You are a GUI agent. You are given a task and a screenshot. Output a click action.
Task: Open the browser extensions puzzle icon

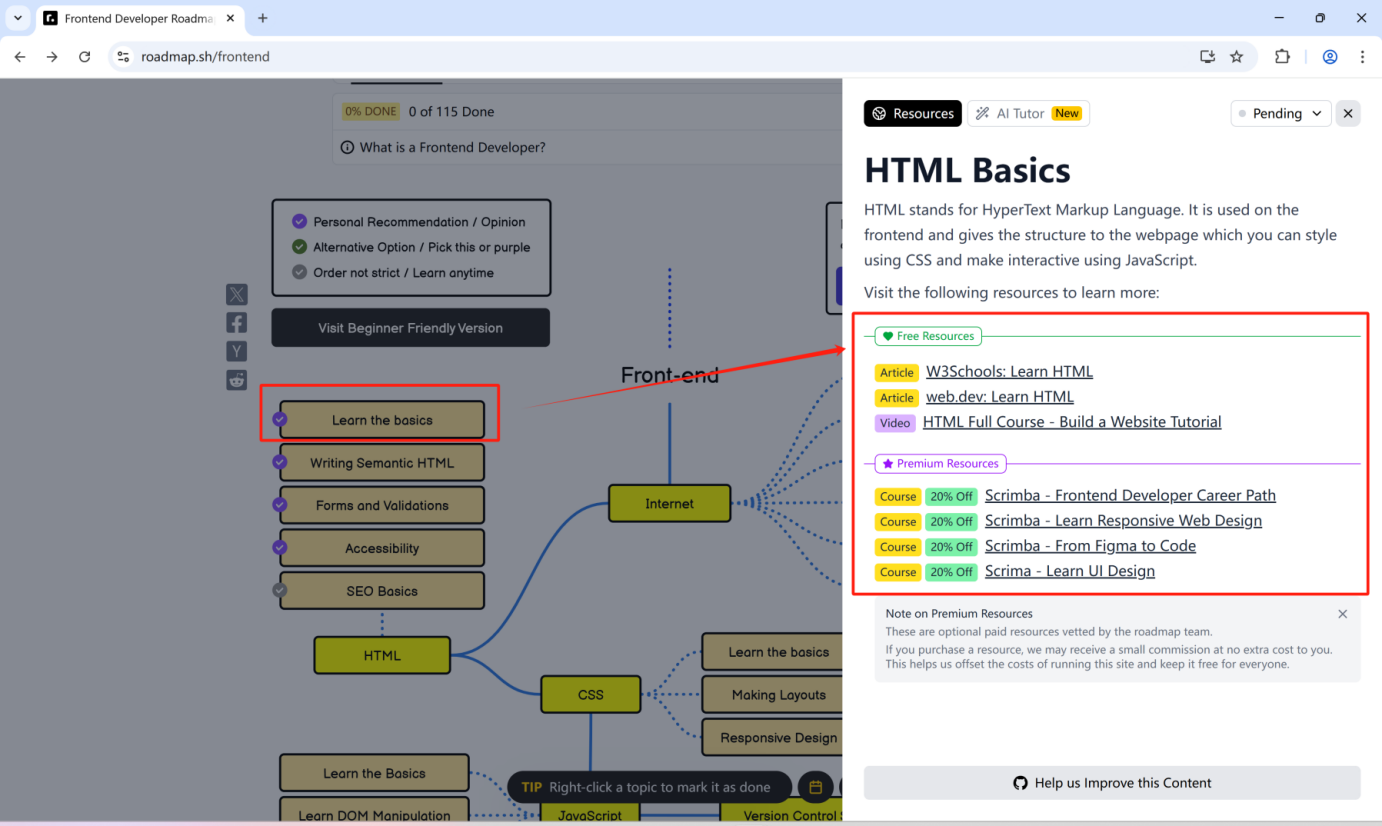(x=1283, y=57)
